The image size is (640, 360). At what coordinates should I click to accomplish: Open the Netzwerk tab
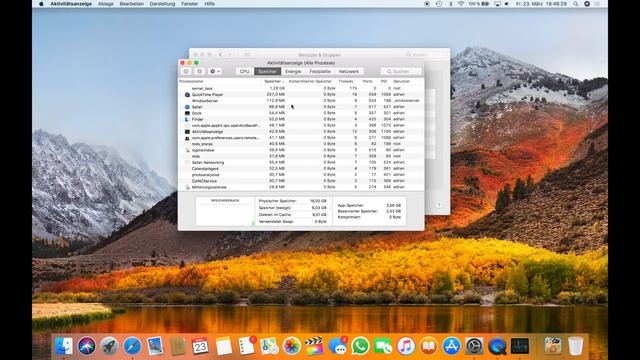pos(349,71)
